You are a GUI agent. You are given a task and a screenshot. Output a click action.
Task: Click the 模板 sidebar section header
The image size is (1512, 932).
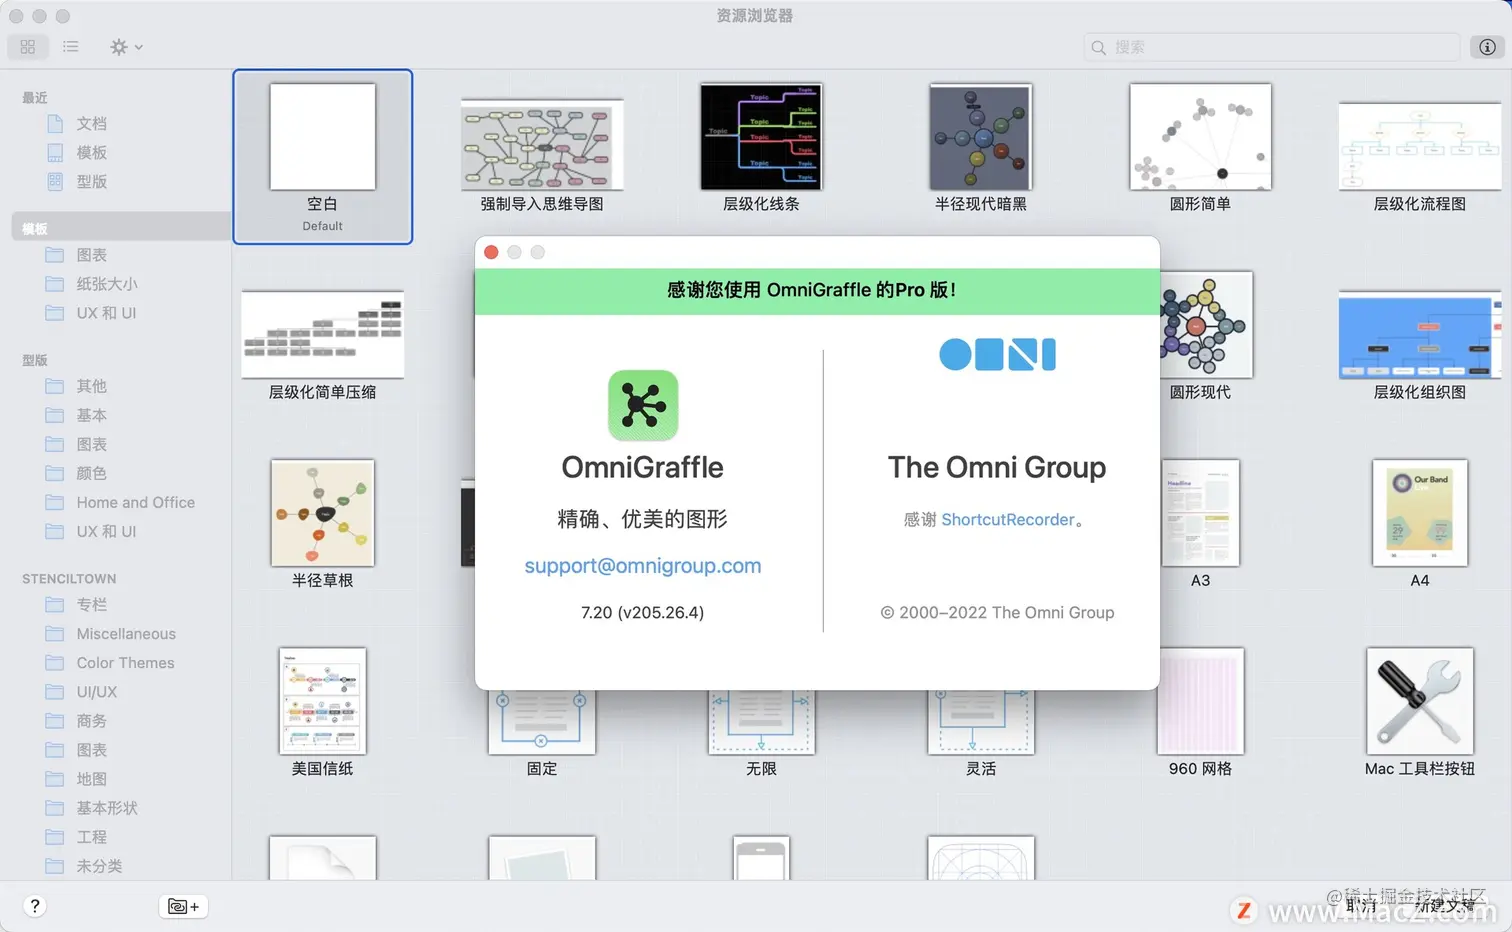click(121, 226)
